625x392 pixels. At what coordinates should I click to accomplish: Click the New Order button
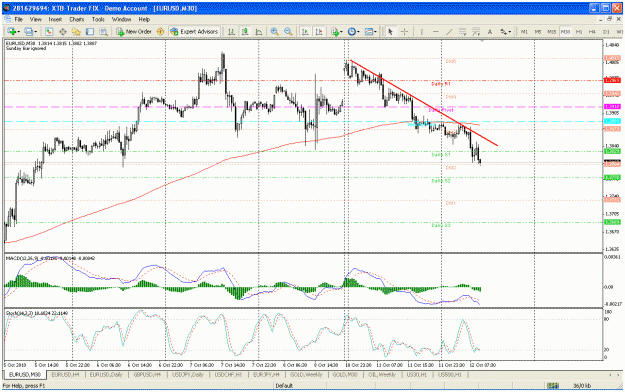134,32
